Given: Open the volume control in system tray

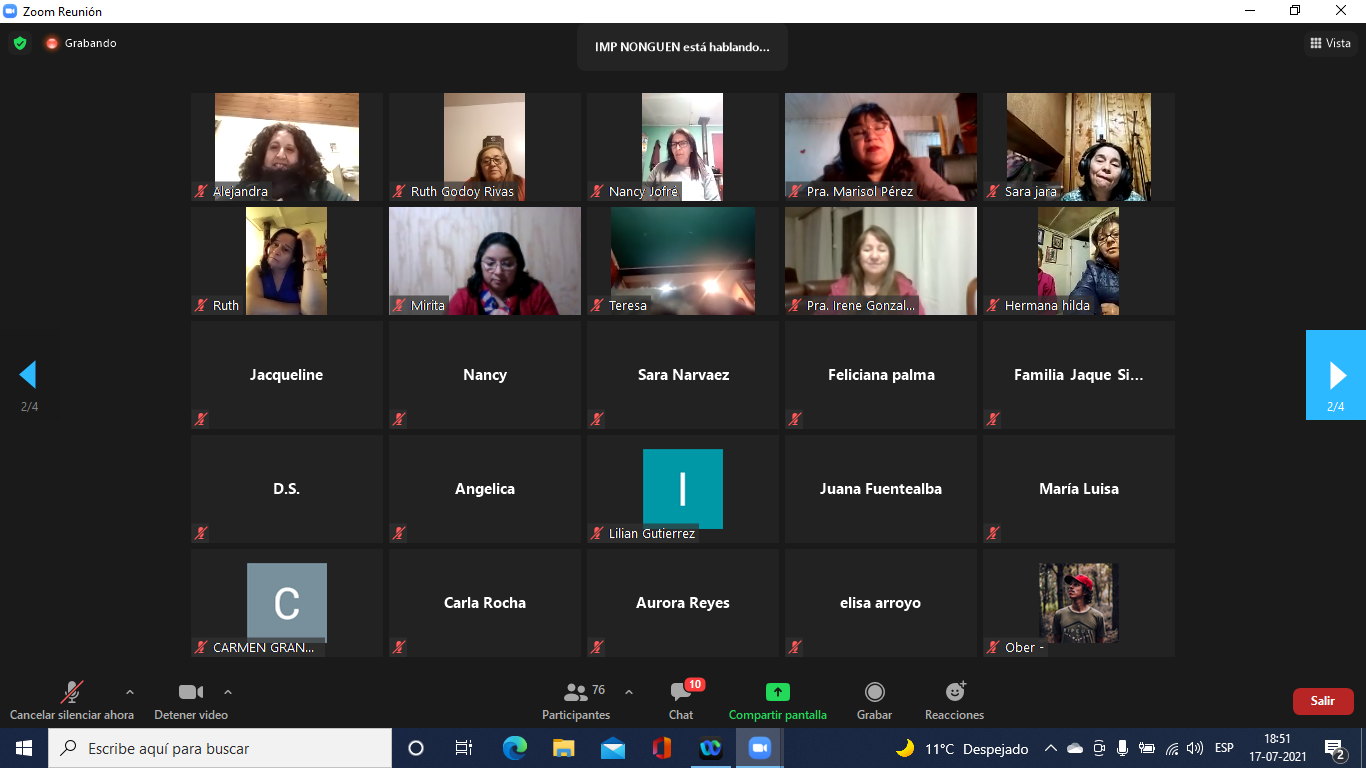Looking at the screenshot, I should [1195, 748].
